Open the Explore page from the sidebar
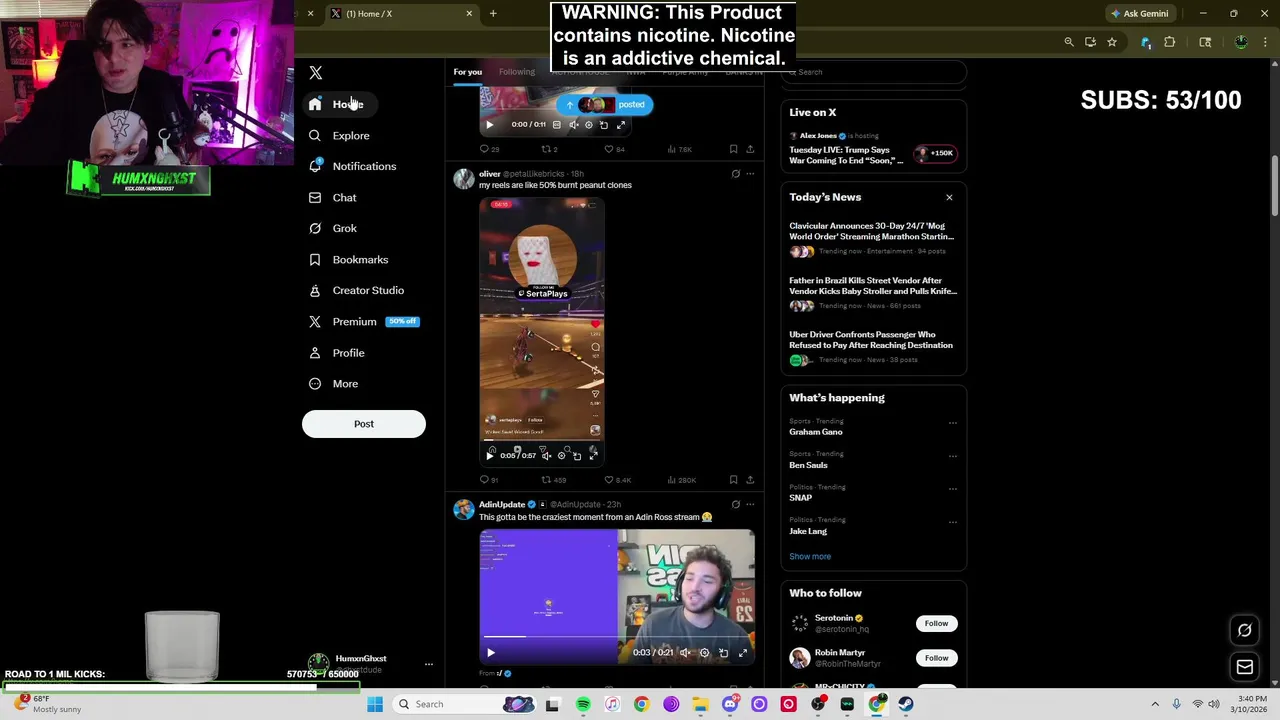Viewport: 1280px width, 720px height. [x=339, y=135]
